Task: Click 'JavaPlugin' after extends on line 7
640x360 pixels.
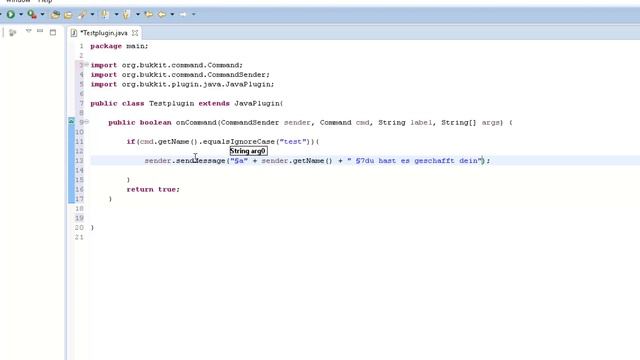Action: (x=257, y=104)
